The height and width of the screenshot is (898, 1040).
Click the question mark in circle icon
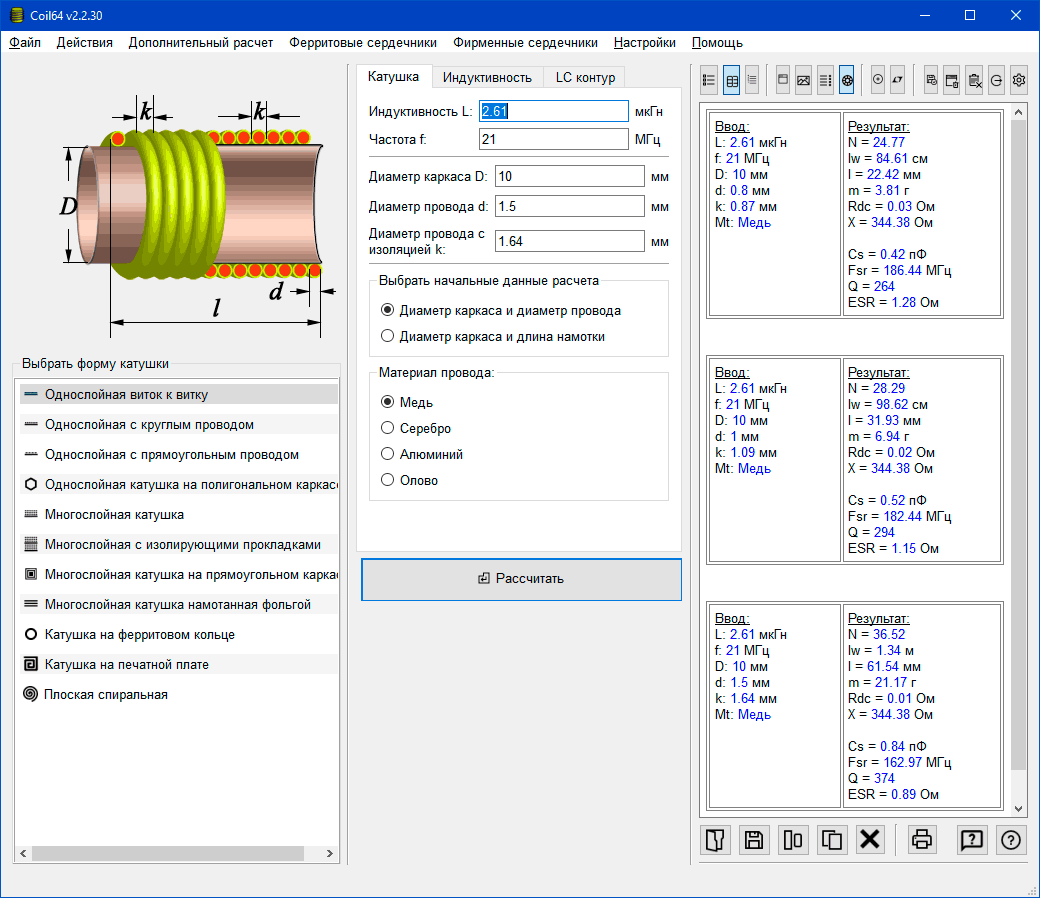click(1011, 840)
